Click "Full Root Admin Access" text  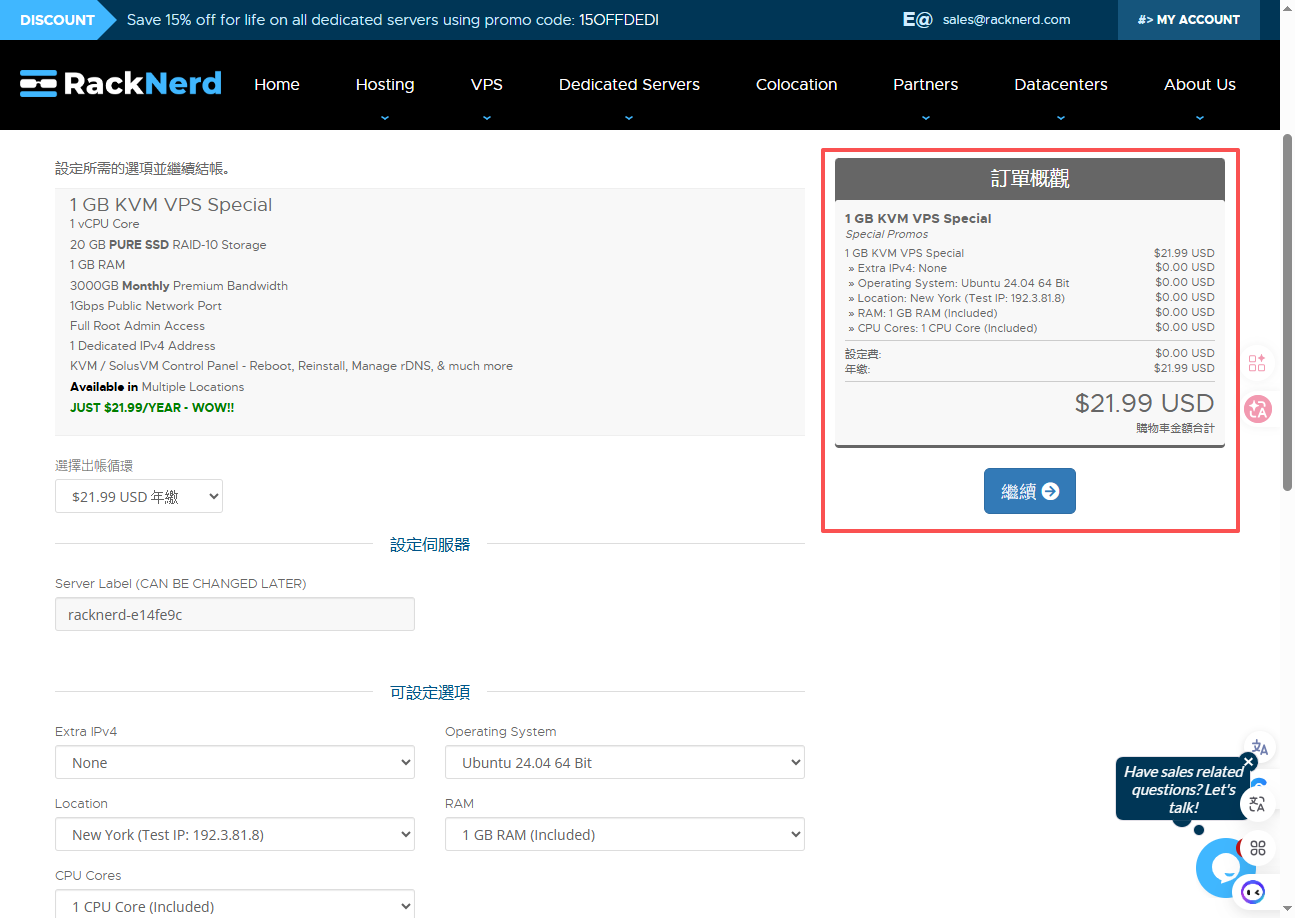[x=137, y=326]
